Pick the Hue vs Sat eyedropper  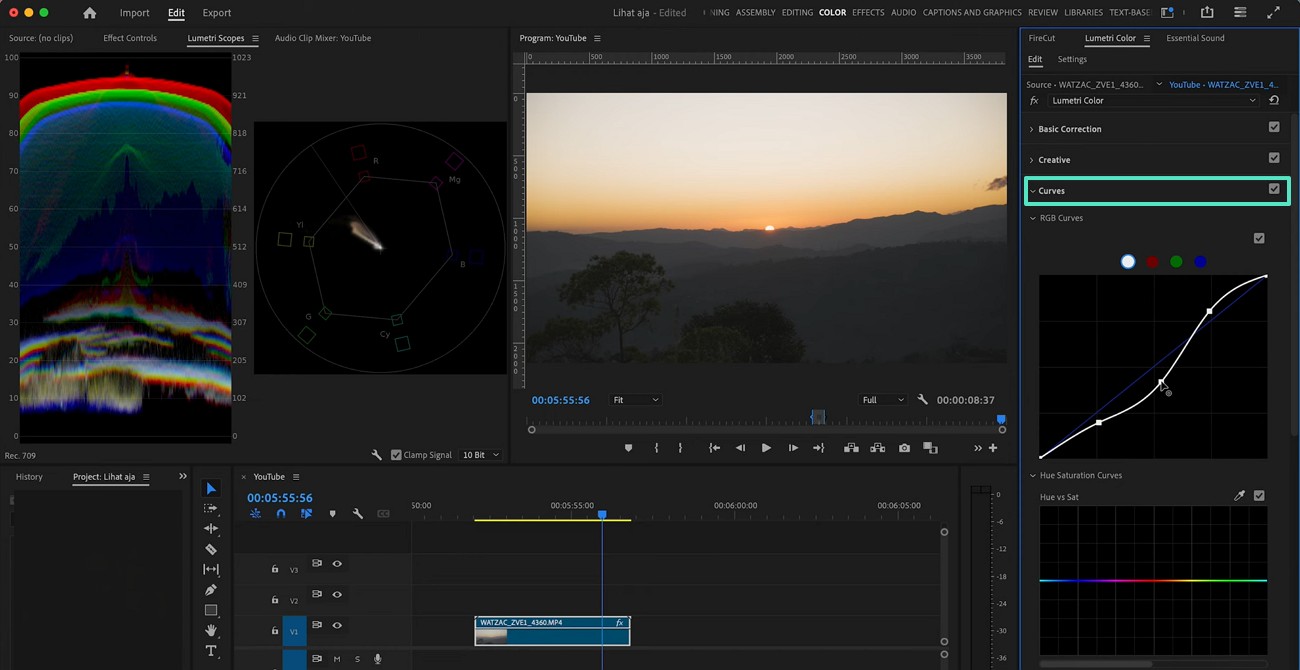[x=1239, y=496]
